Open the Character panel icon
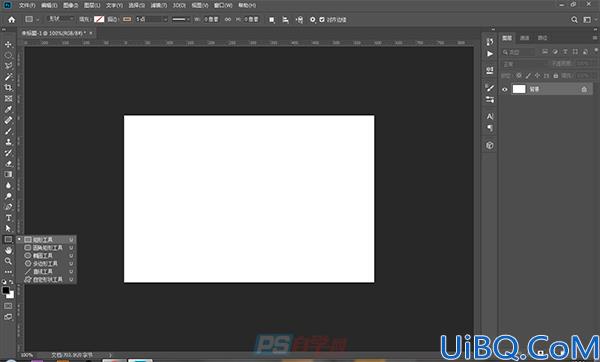The image size is (600, 362). 490,116
